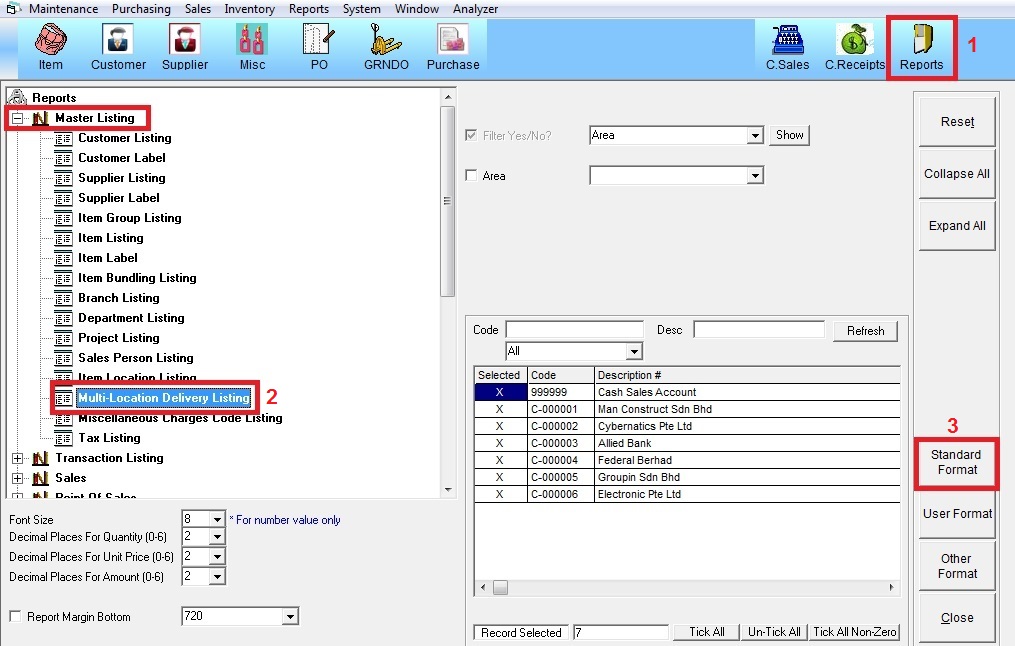
Task: Click the Standard Format button
Action: [x=956, y=462]
